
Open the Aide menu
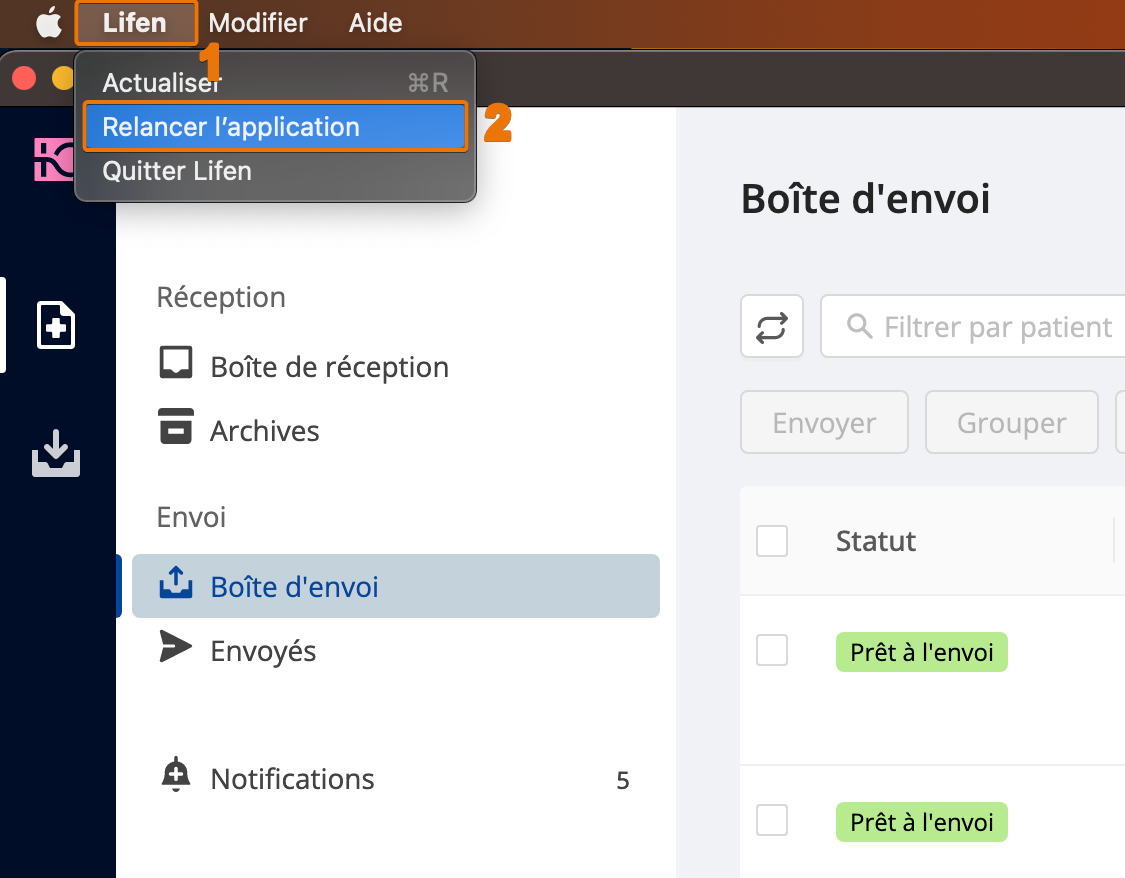[x=375, y=23]
